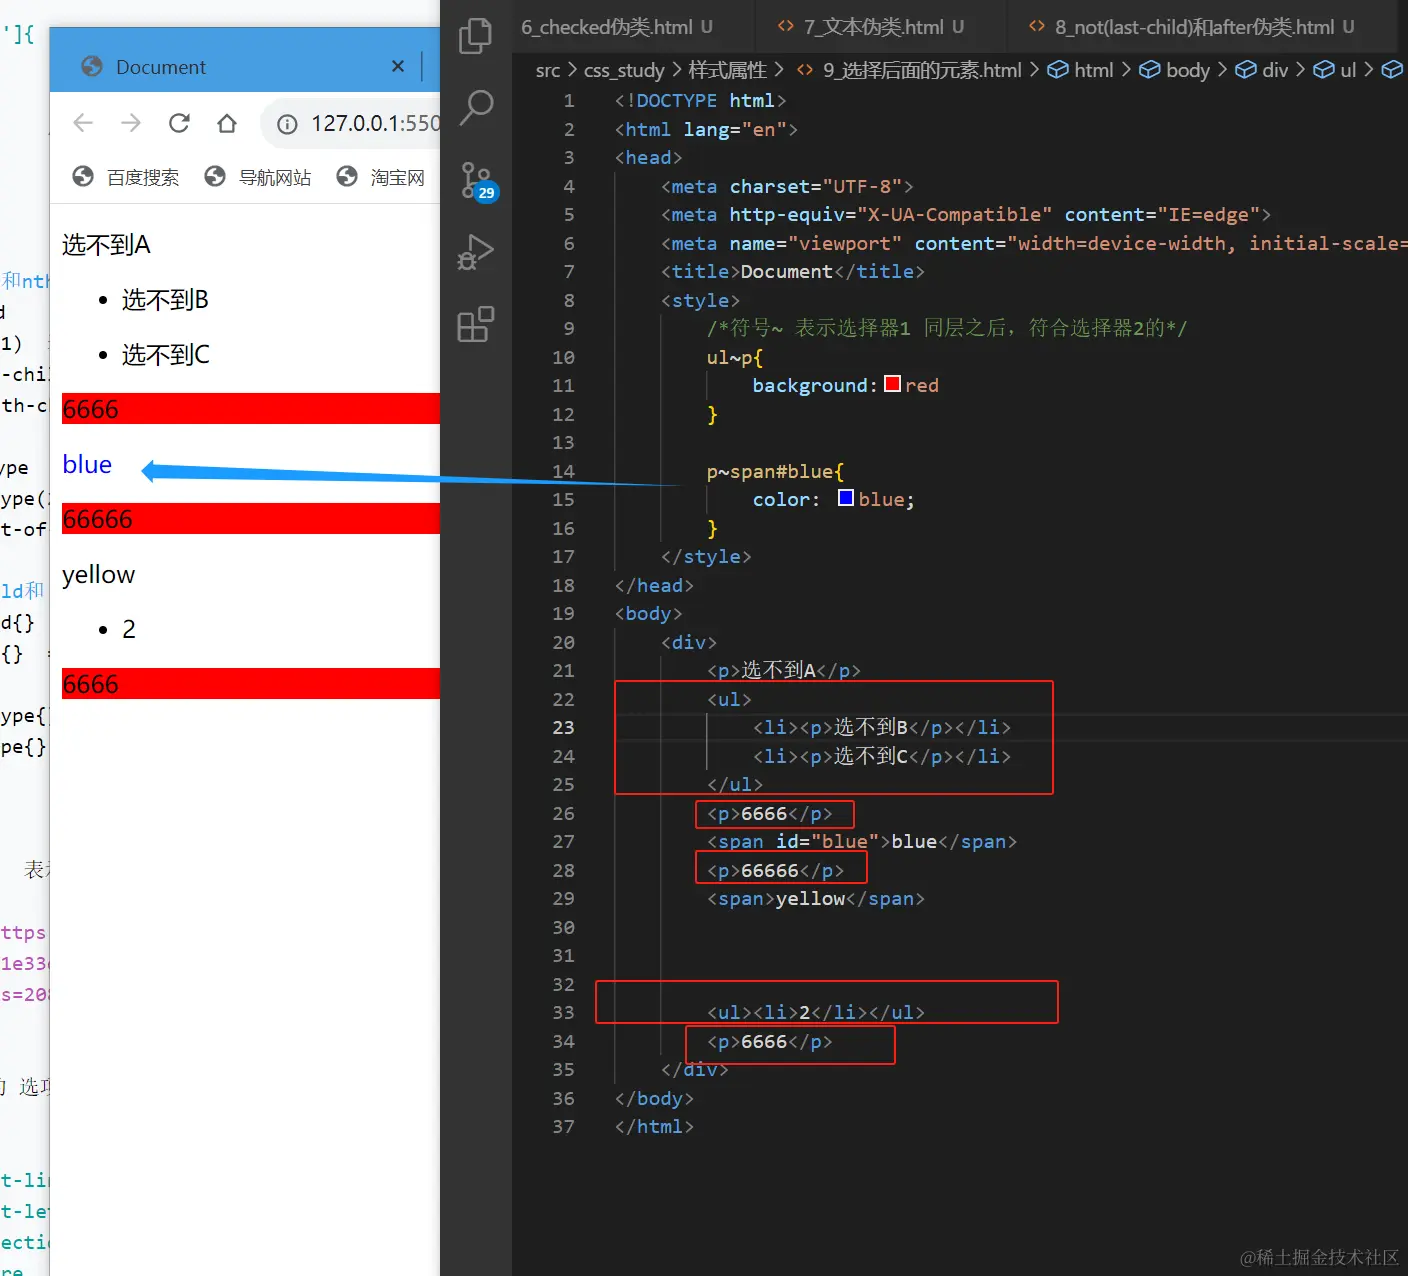The image size is (1408, 1276).
Task: Go to the browser home page
Action: tap(227, 123)
